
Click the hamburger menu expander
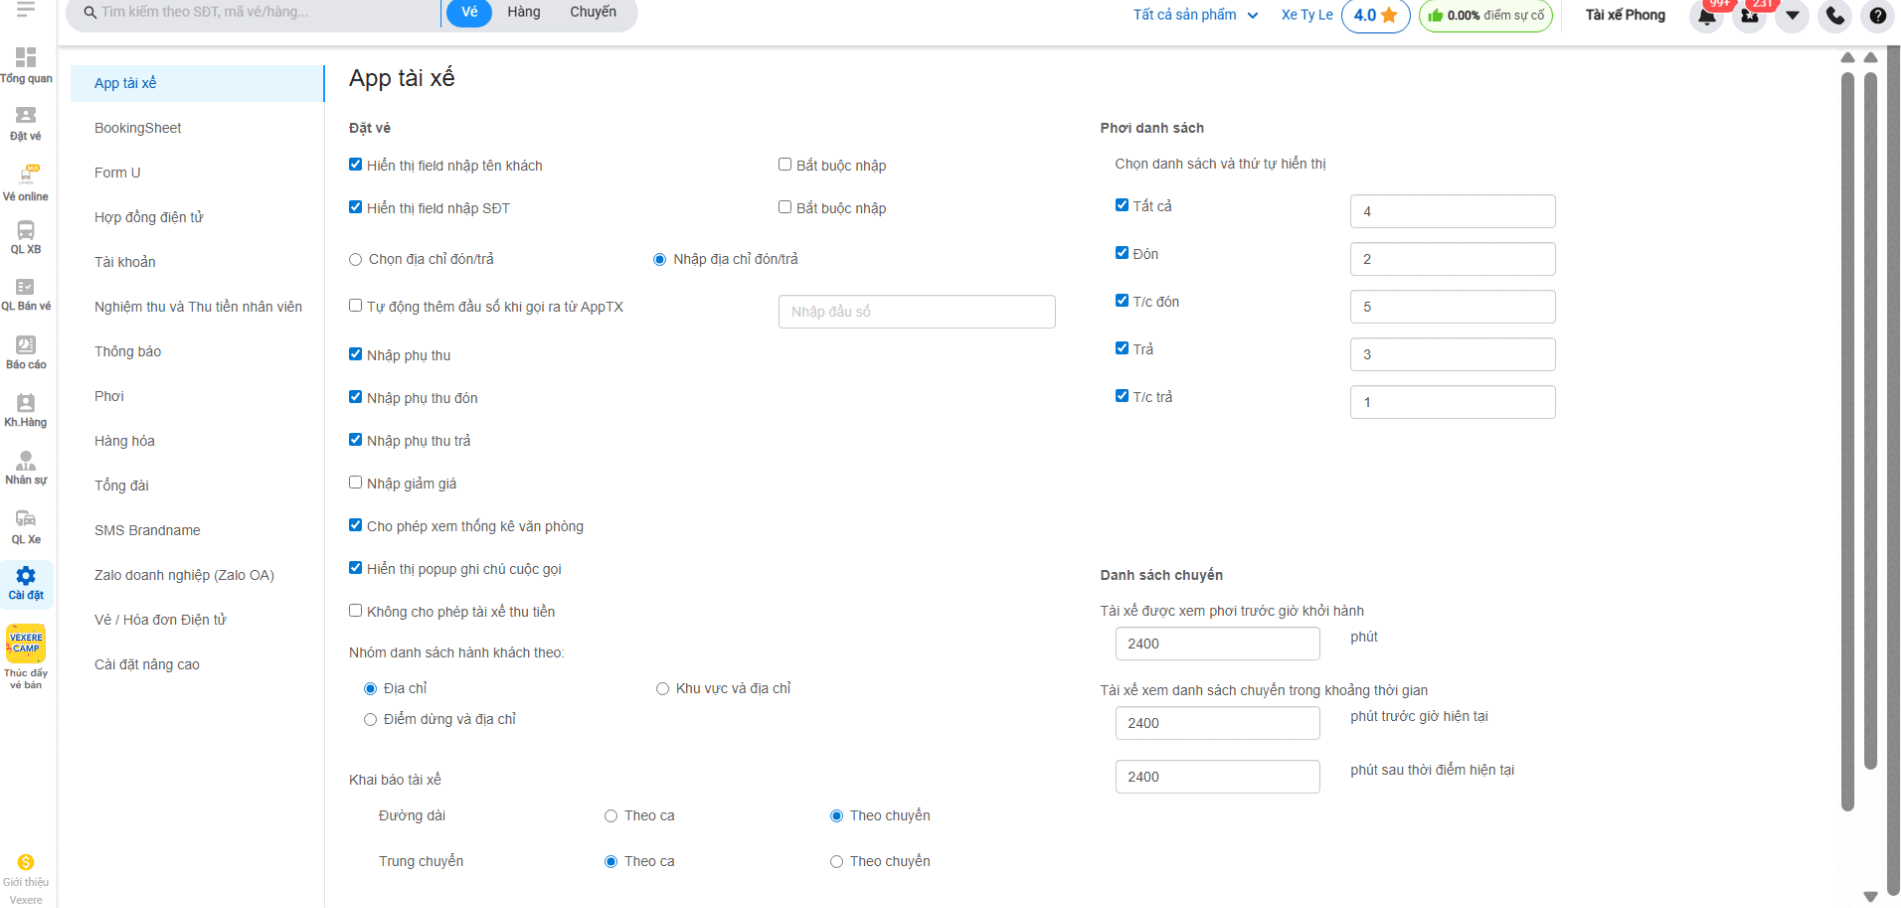pyautogui.click(x=26, y=9)
